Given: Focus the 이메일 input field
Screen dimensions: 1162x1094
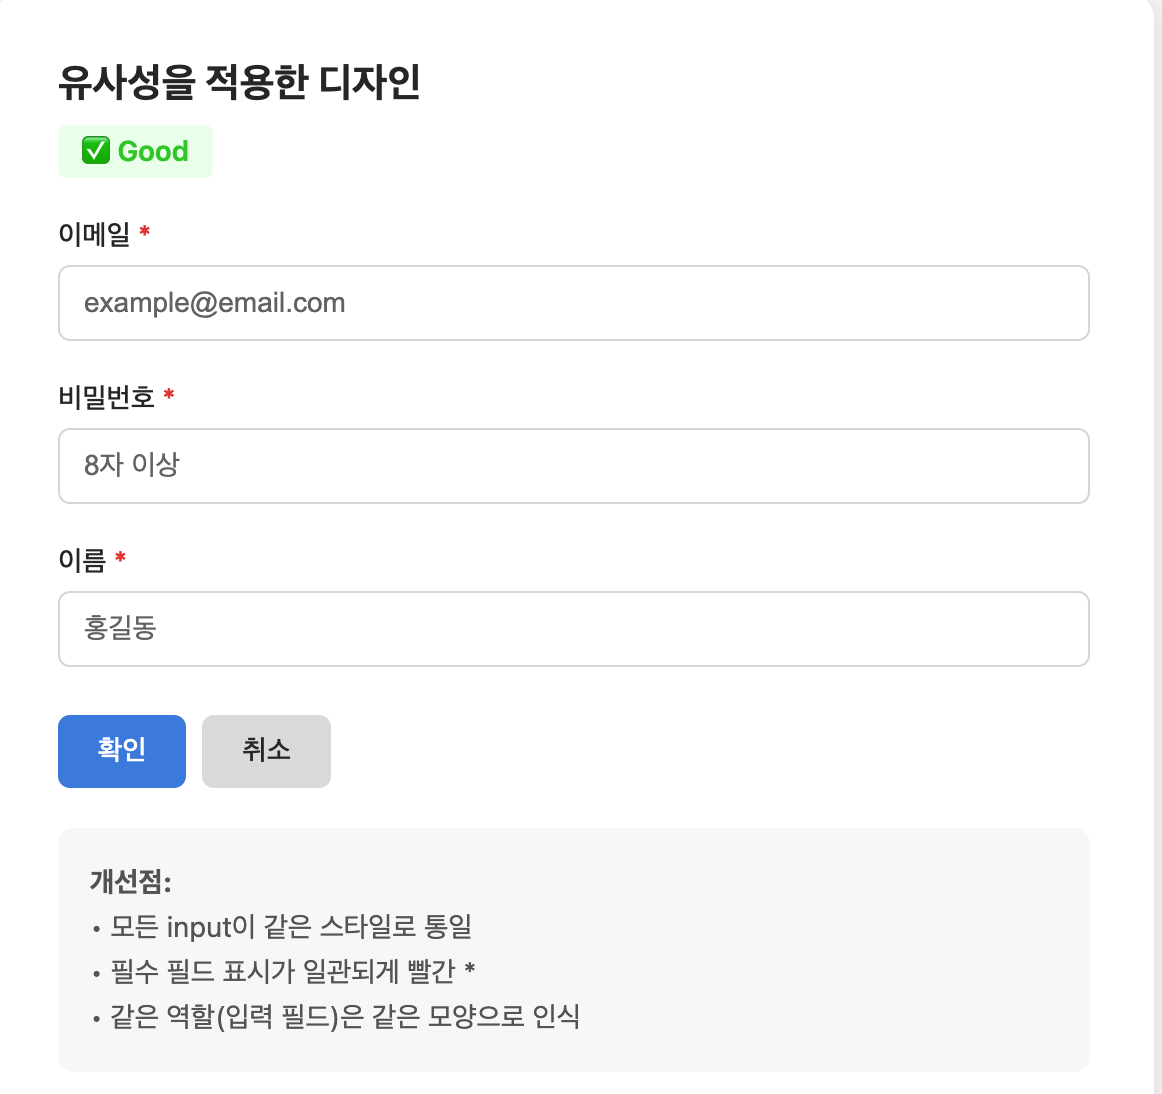Looking at the screenshot, I should [x=573, y=303].
